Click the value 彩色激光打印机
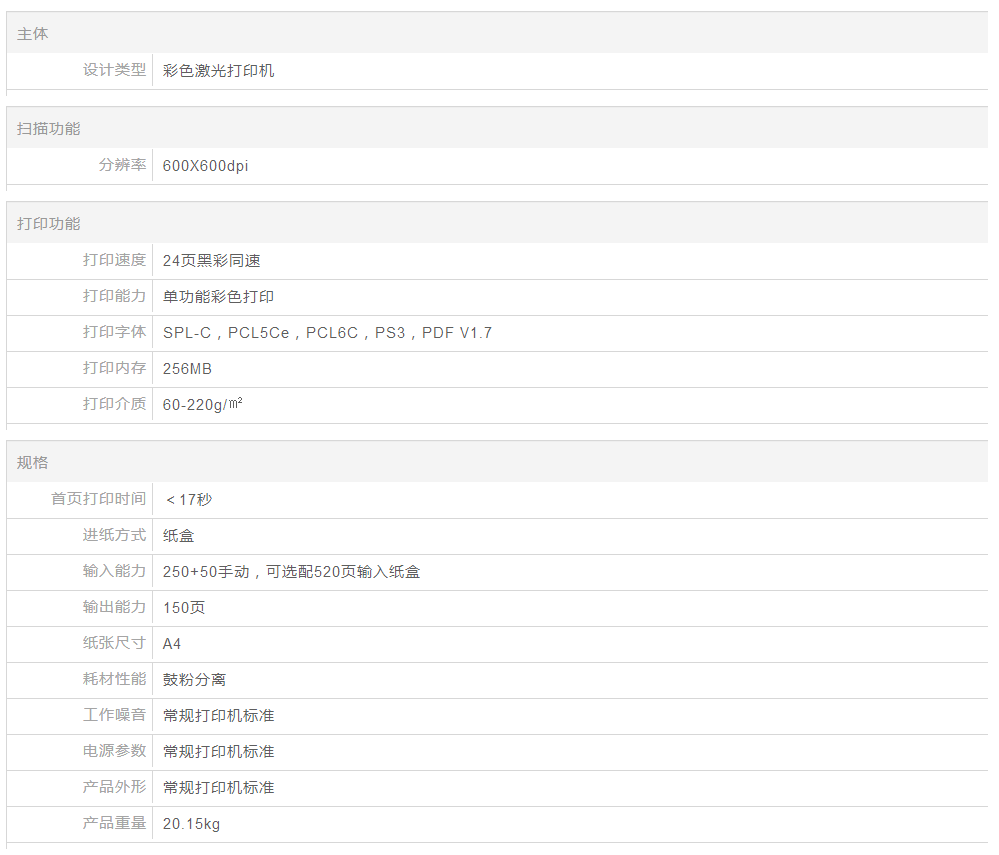The height and width of the screenshot is (855, 999). [x=218, y=71]
